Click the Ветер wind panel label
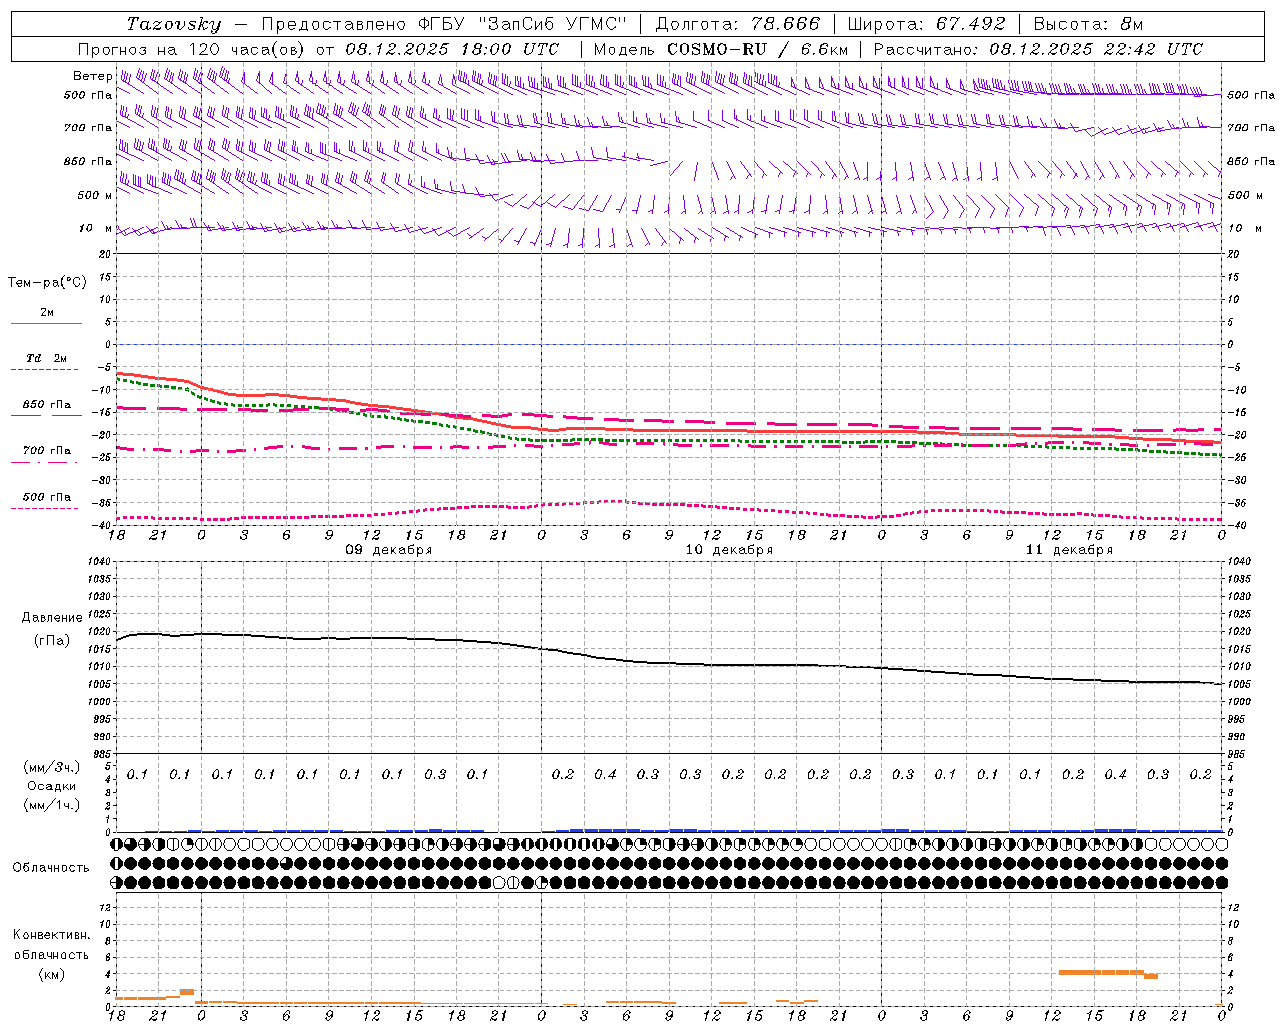Viewport: 1280px width, 1024px height. pyautogui.click(x=93, y=76)
